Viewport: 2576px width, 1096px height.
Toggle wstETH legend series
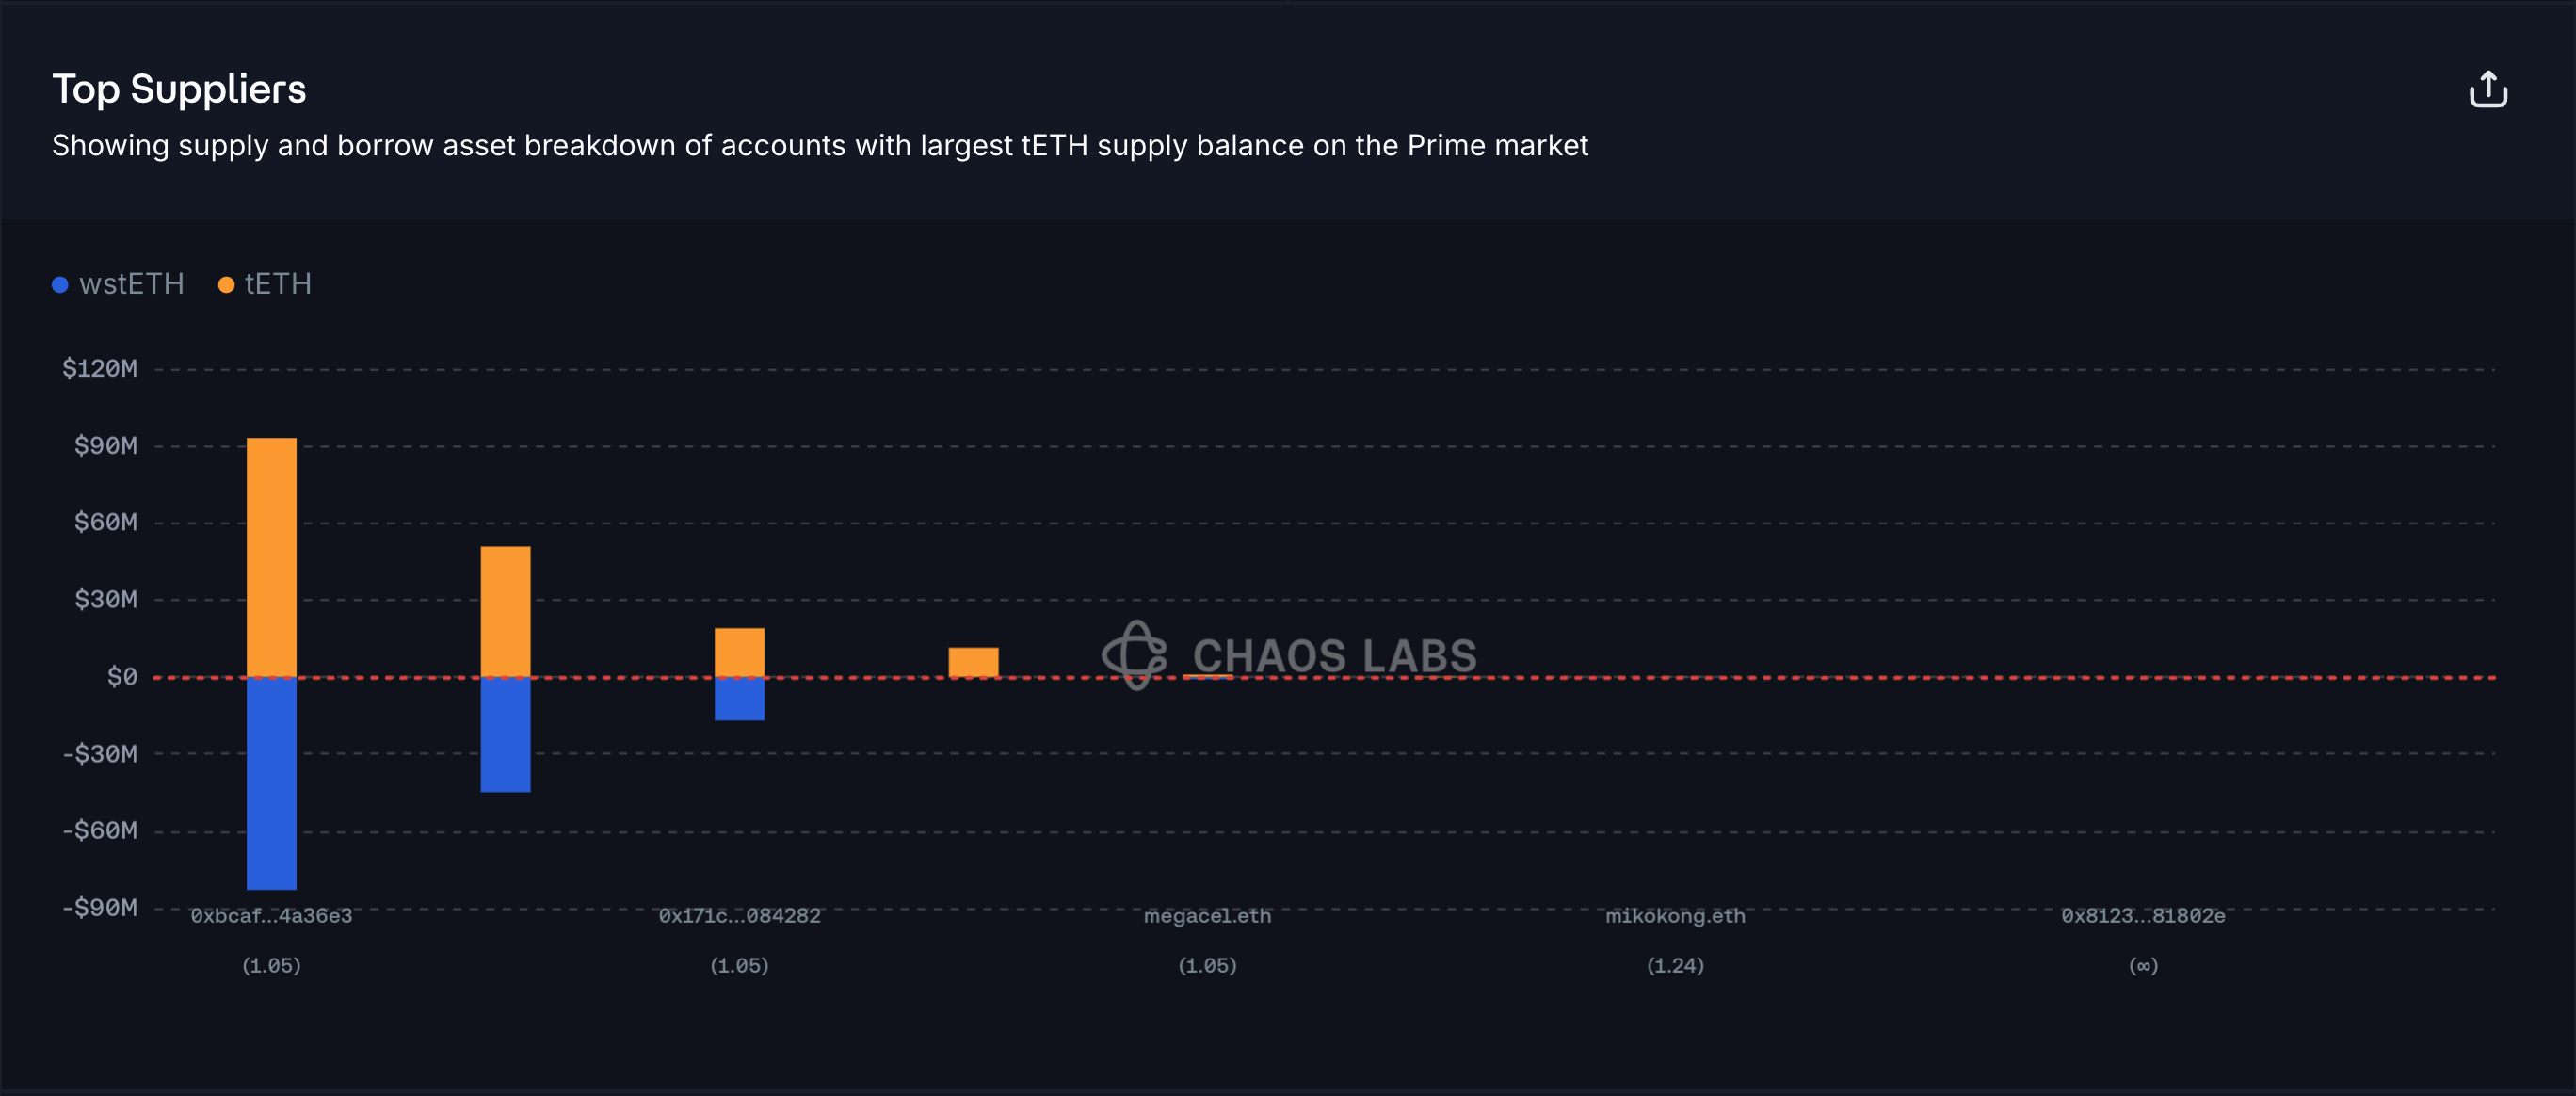point(131,284)
